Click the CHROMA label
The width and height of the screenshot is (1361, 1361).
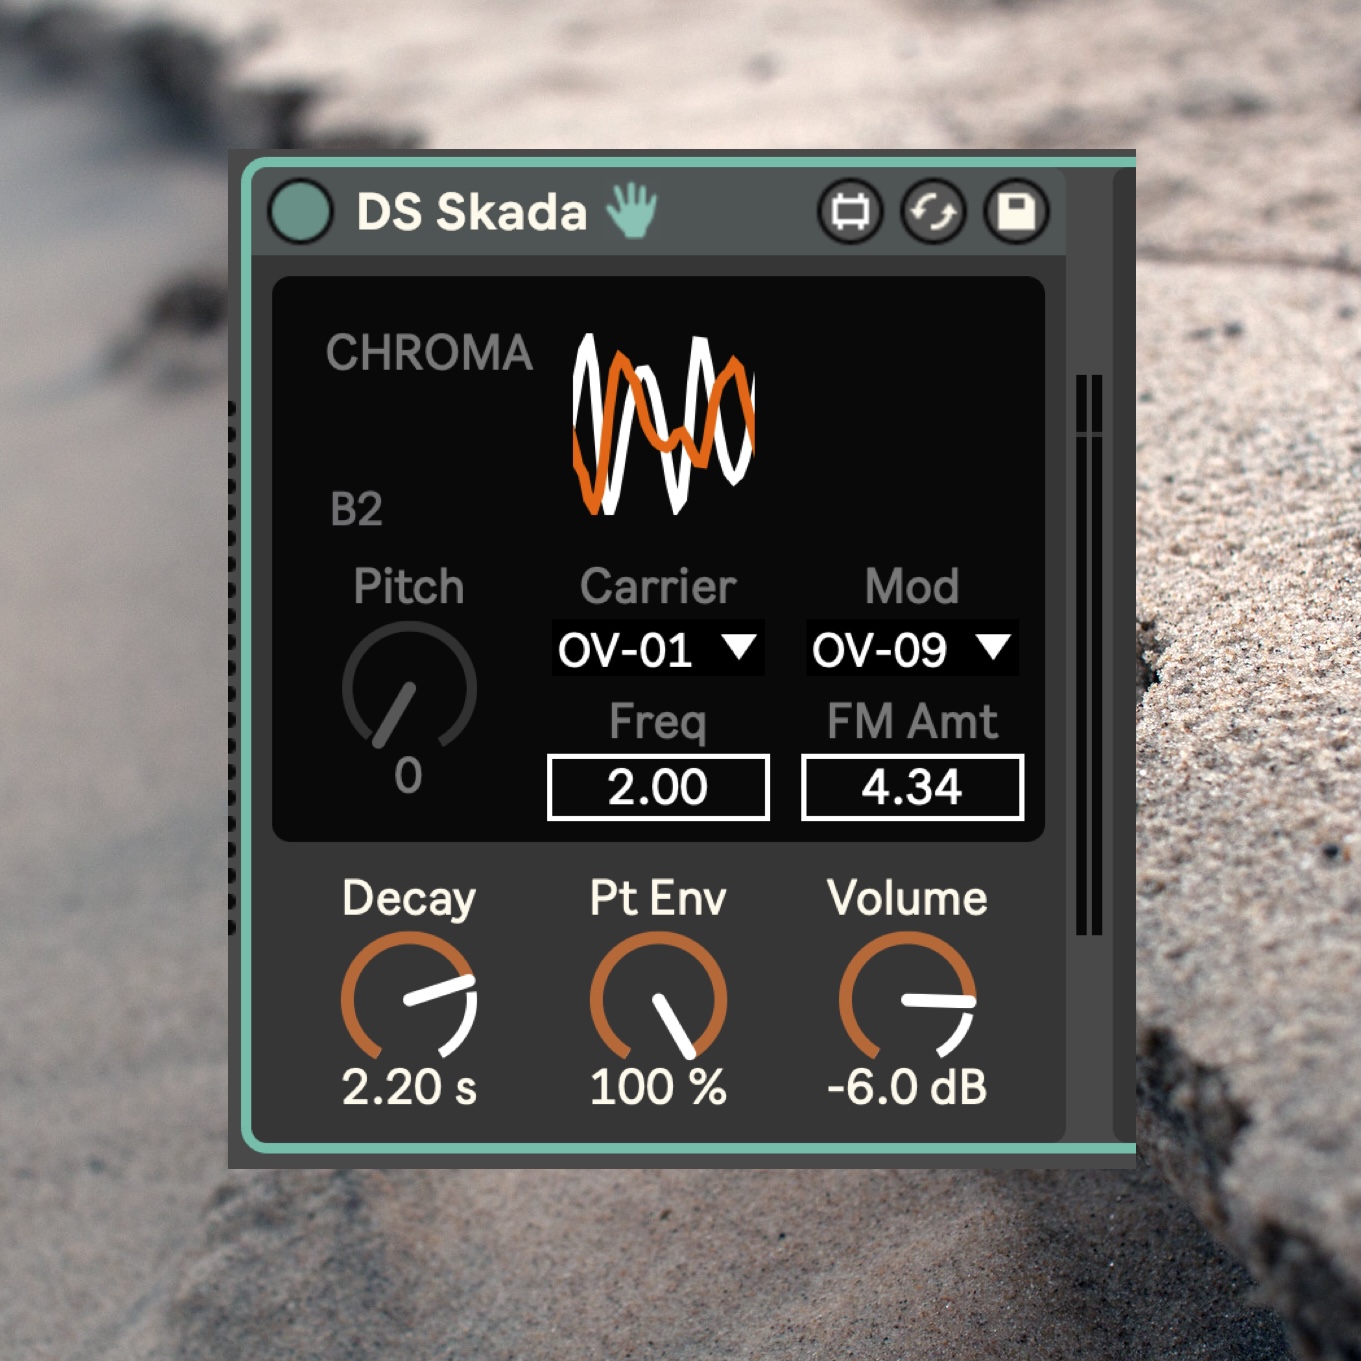click(429, 353)
